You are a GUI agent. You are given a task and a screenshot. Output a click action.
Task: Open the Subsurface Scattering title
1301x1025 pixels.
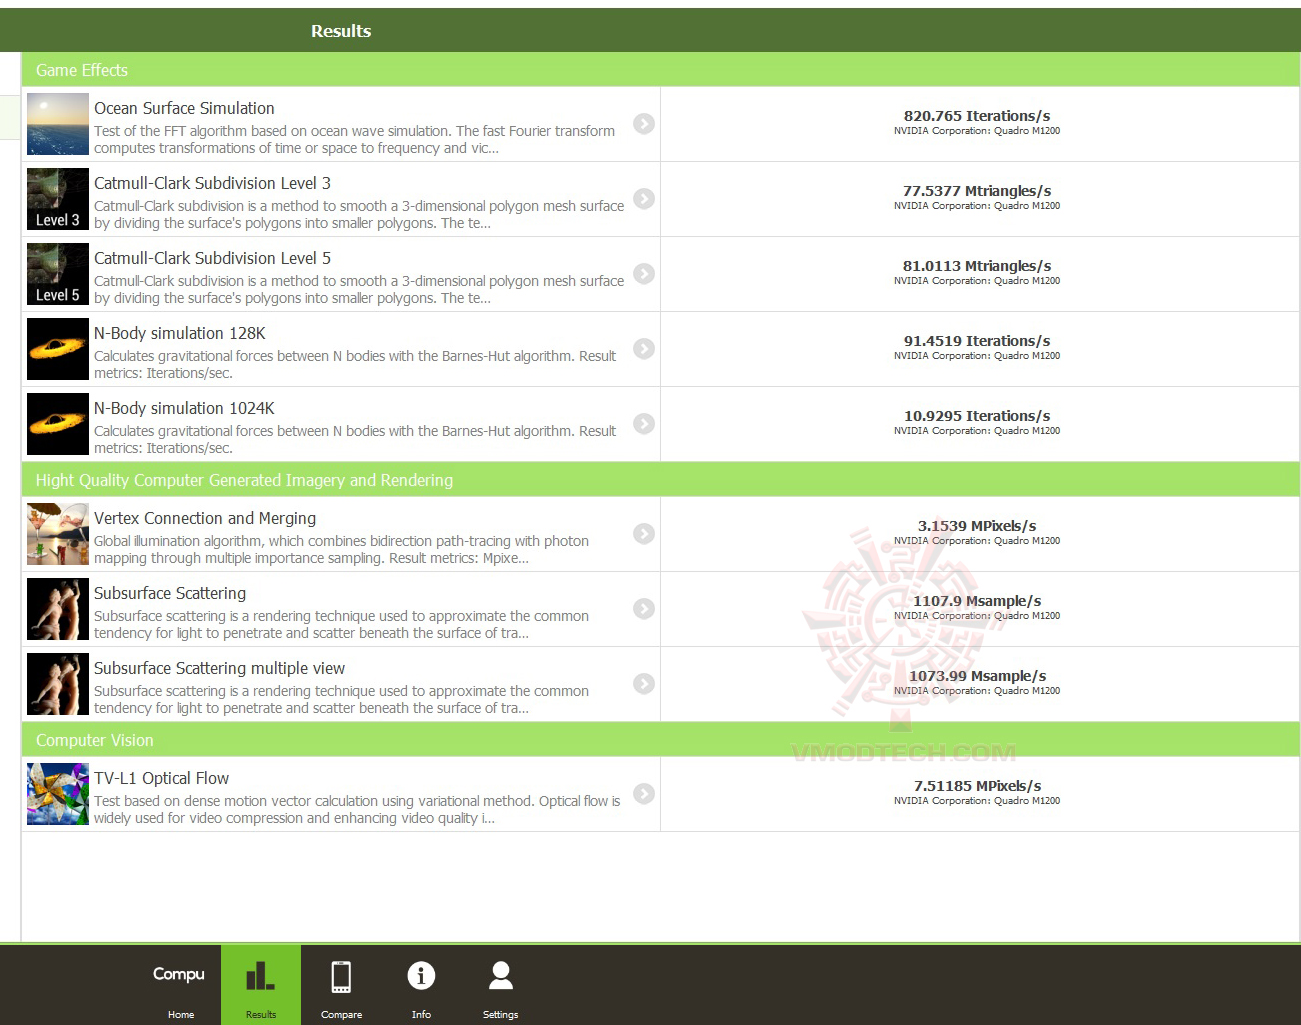pyautogui.click(x=170, y=593)
